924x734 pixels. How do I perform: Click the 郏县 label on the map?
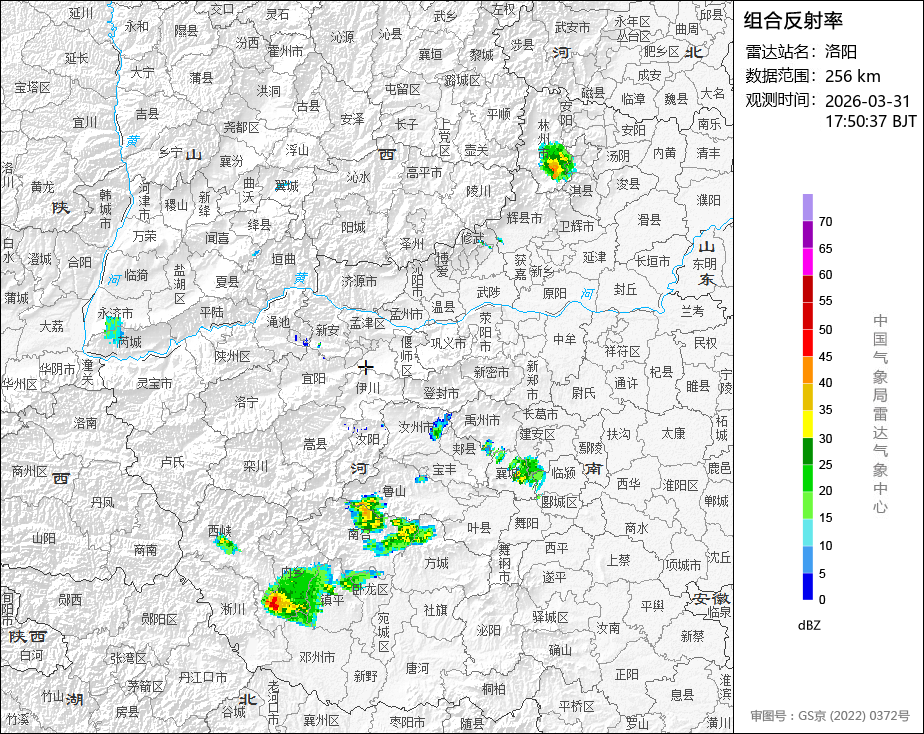(x=464, y=449)
